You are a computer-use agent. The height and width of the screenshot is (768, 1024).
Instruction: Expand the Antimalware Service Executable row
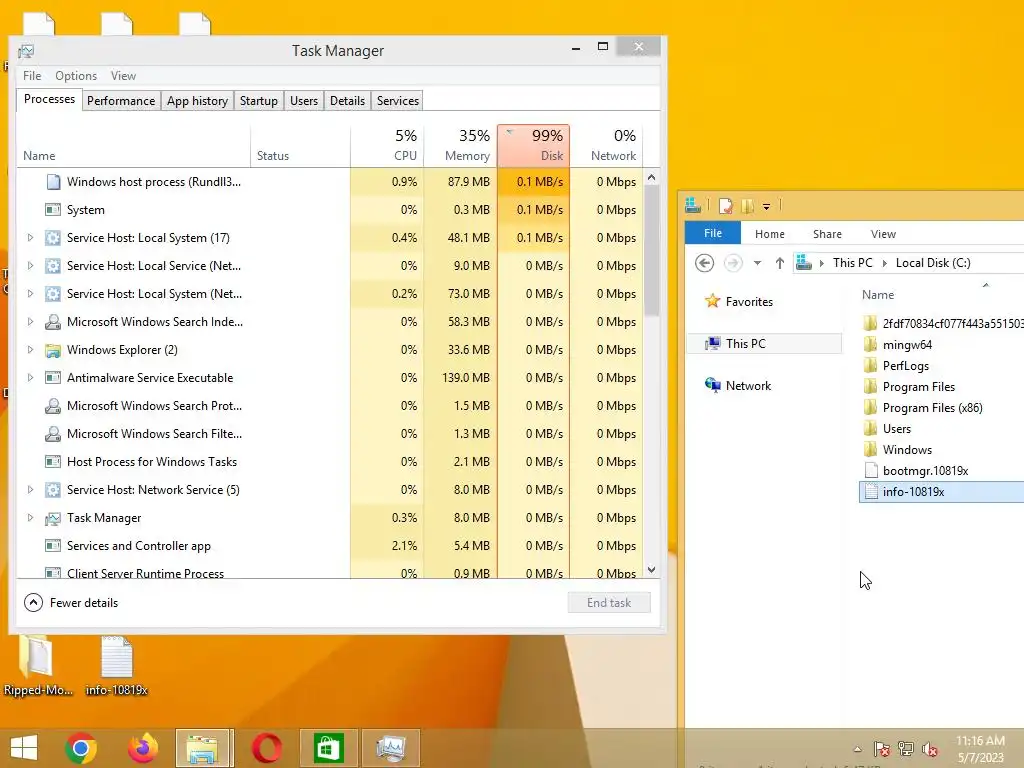coord(30,377)
